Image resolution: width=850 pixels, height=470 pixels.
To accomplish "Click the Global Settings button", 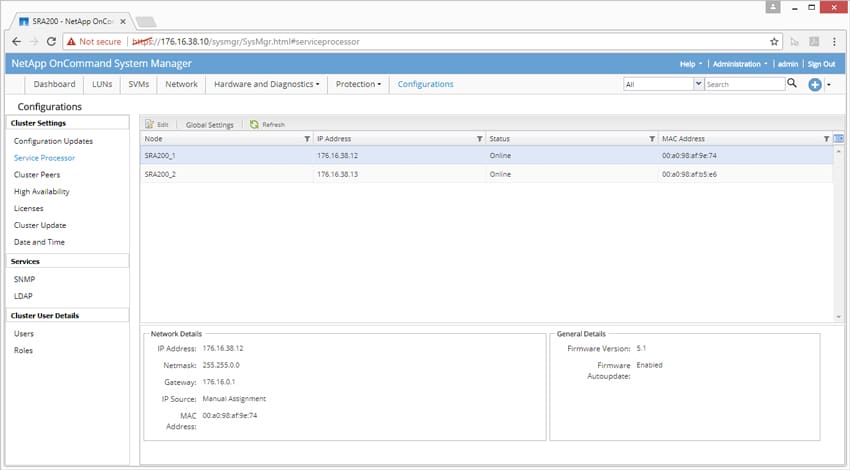I will (x=209, y=125).
